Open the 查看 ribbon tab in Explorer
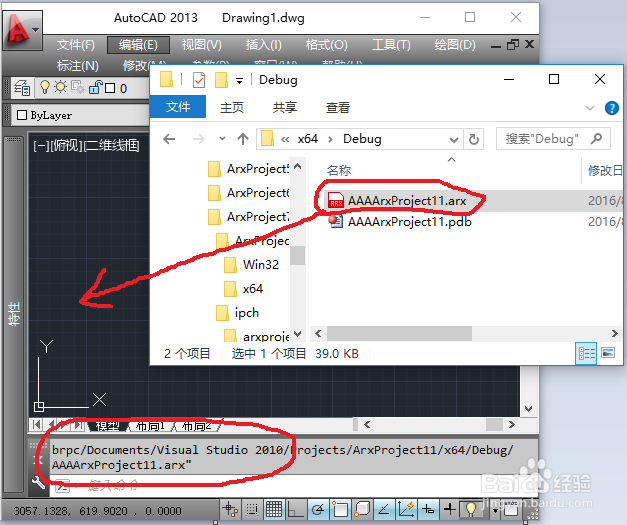 [x=337, y=108]
